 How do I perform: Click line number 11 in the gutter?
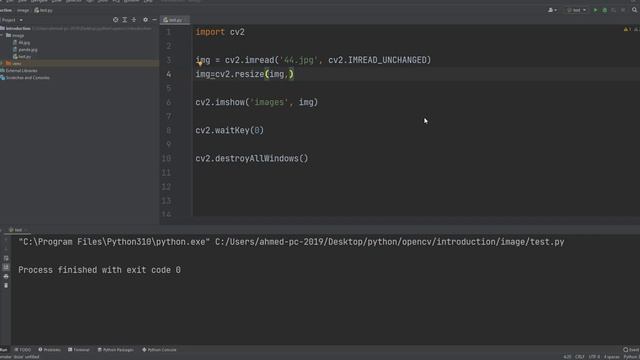[167, 172]
